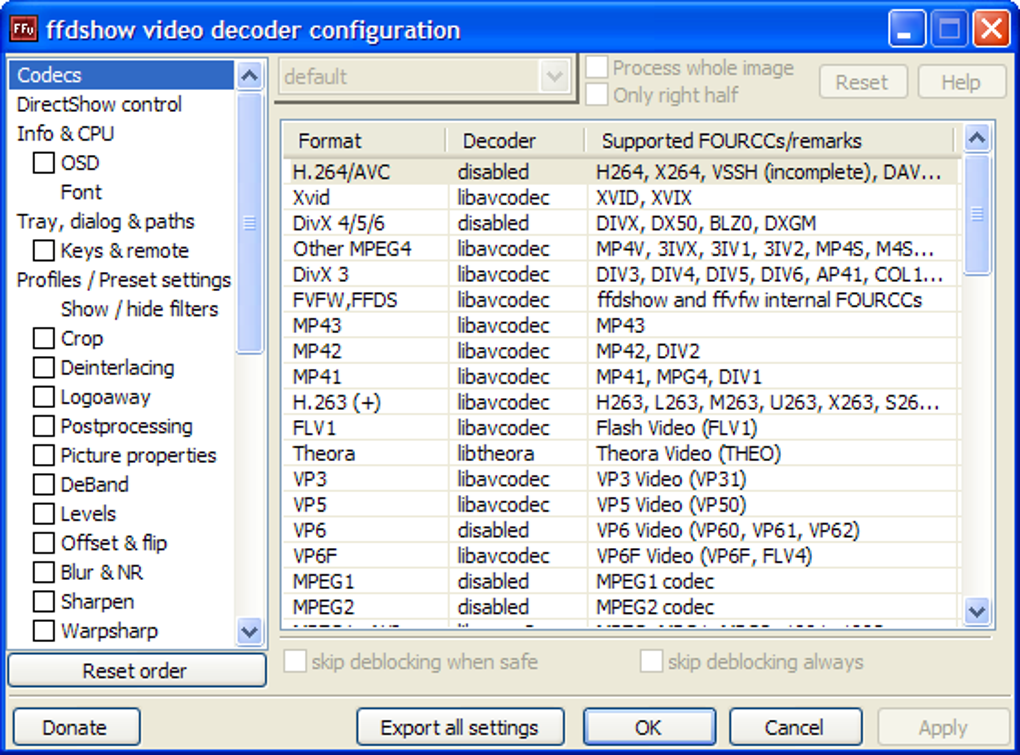Select Codecs in the left tree
This screenshot has width=1020, height=755.
(x=121, y=75)
